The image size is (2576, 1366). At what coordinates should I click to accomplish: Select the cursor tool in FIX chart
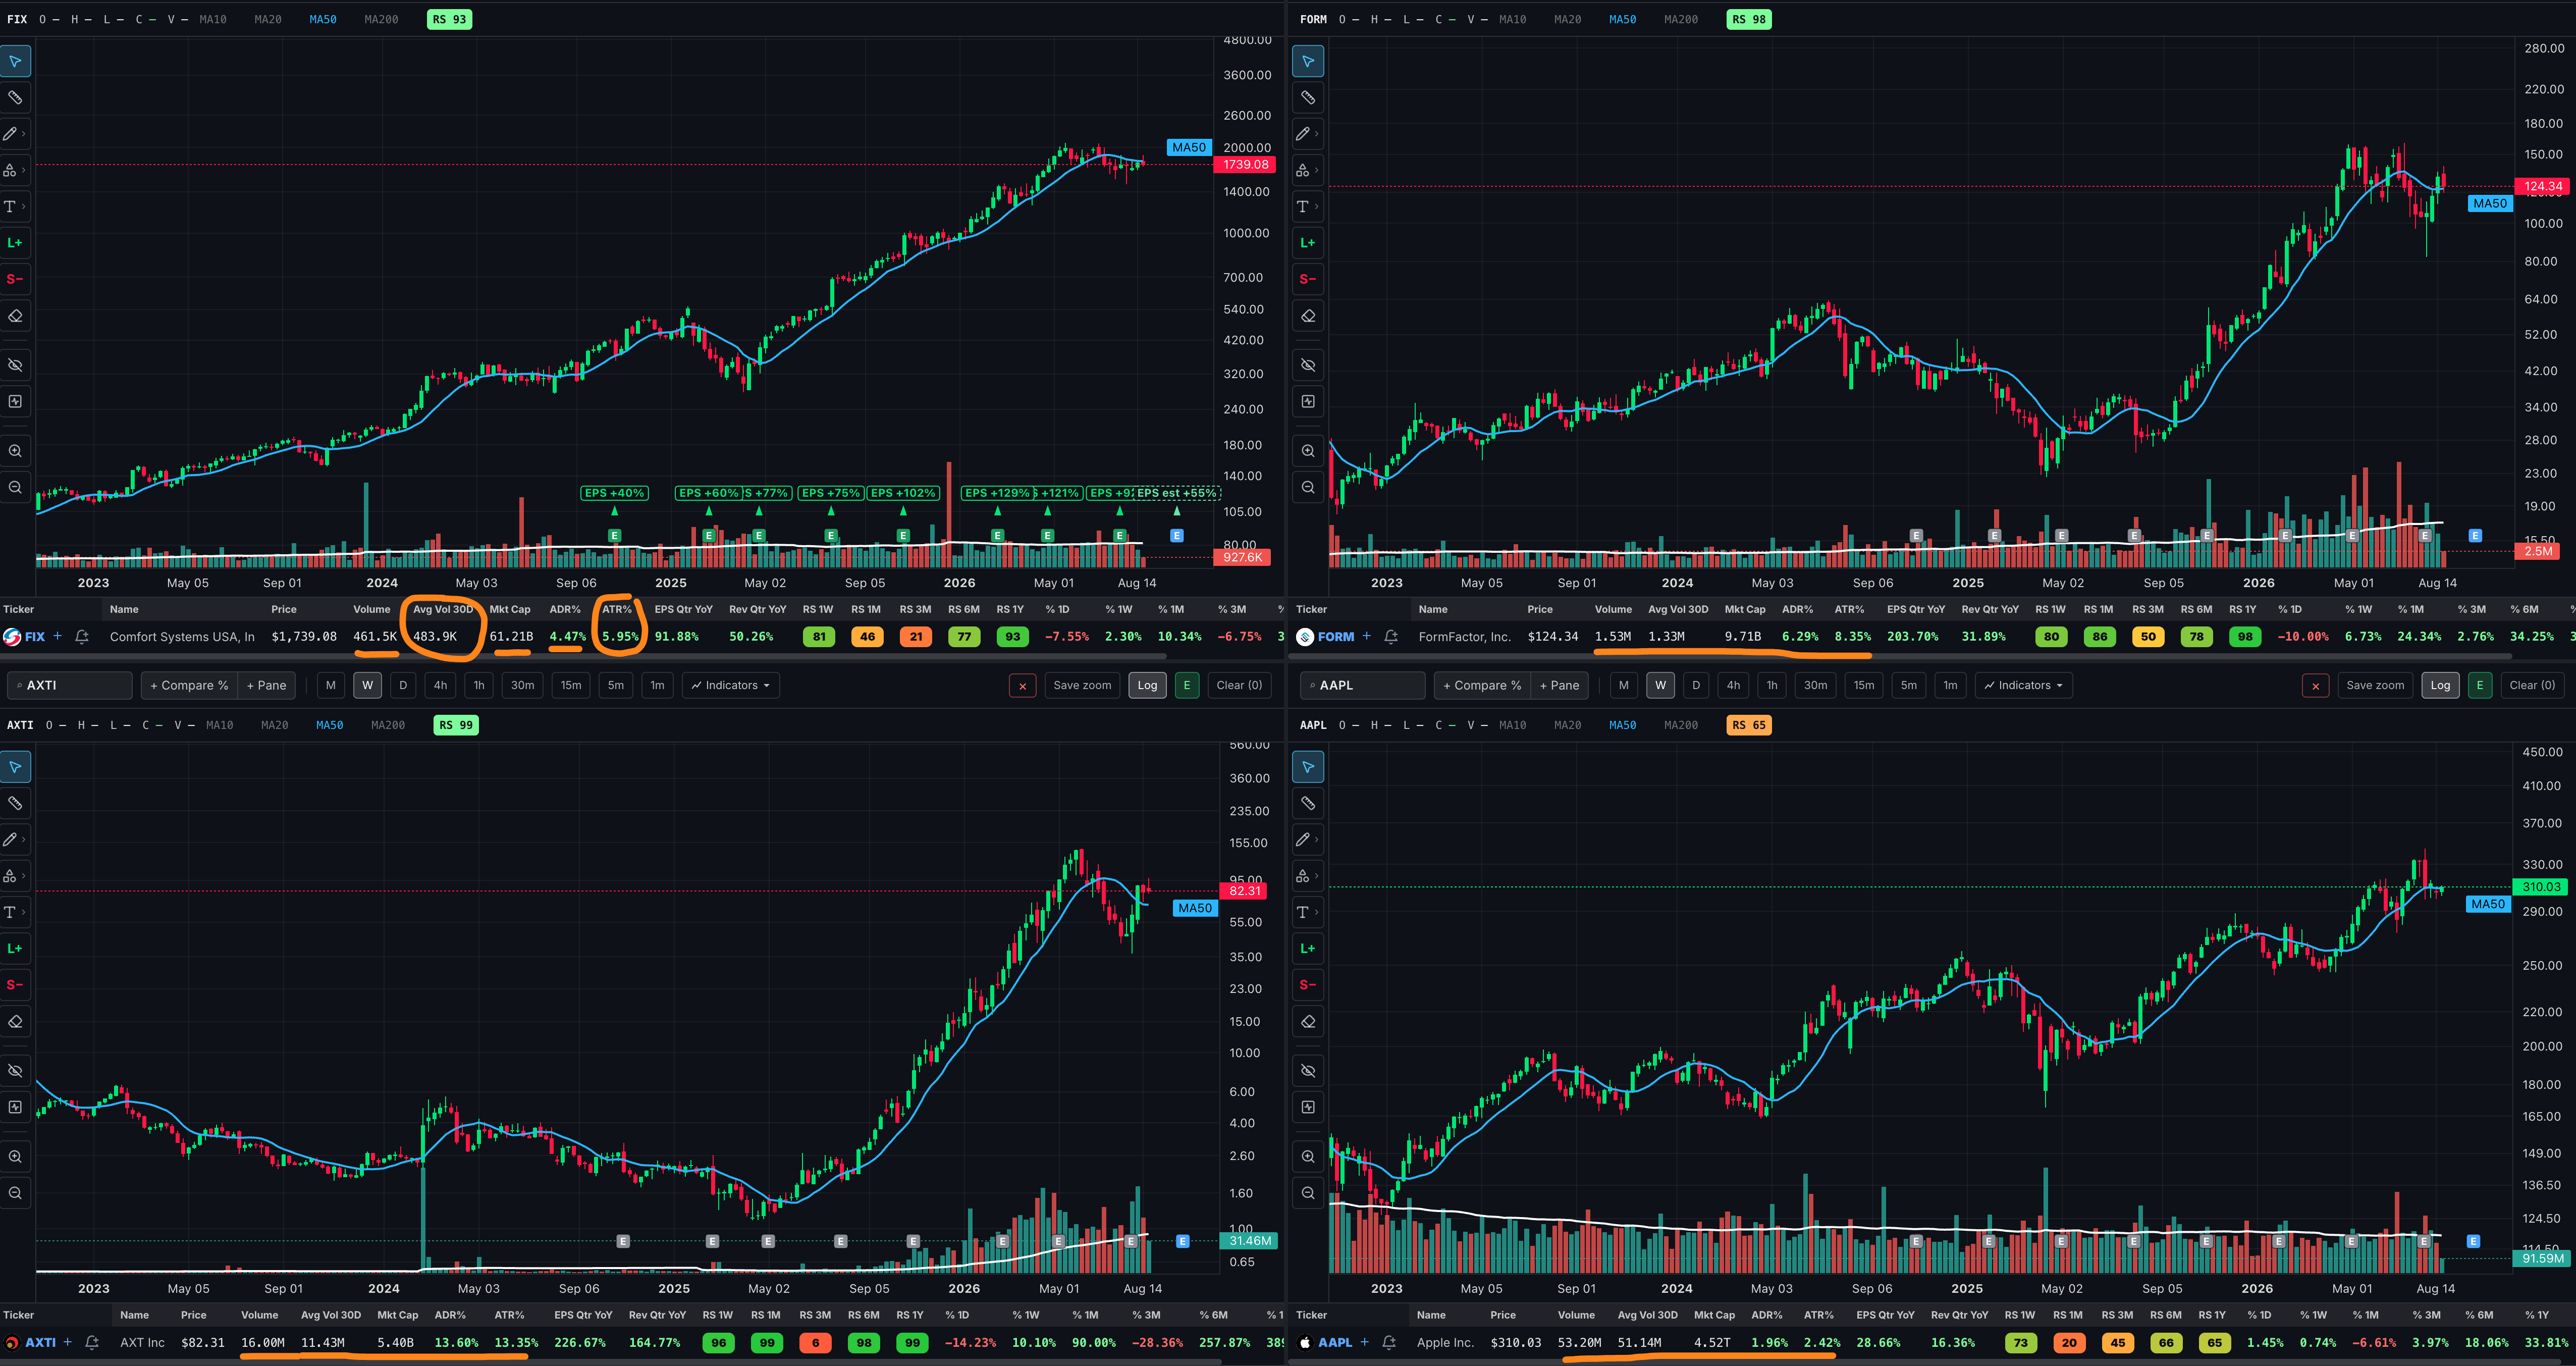(15, 61)
